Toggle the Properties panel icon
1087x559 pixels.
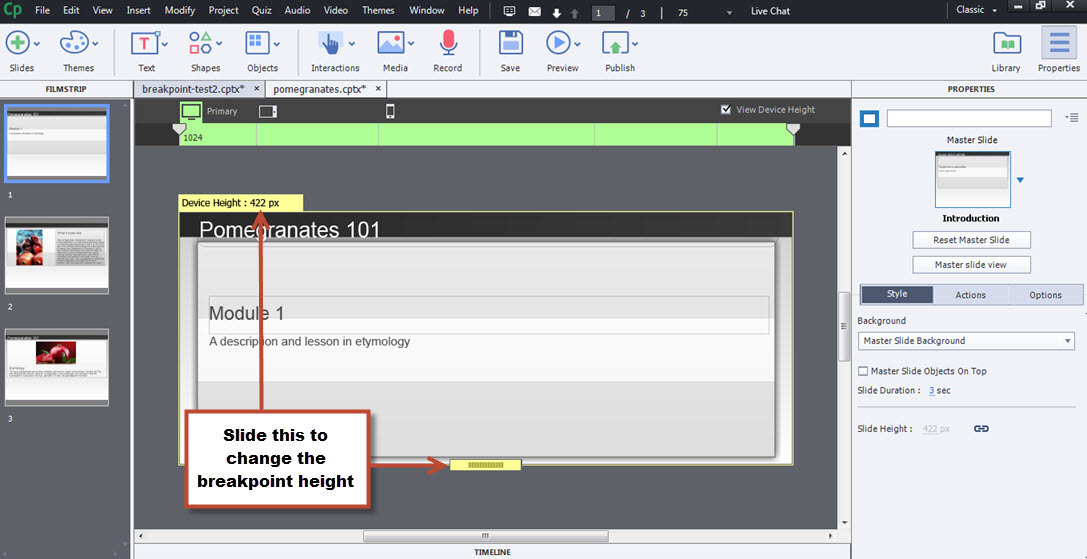[x=1059, y=43]
